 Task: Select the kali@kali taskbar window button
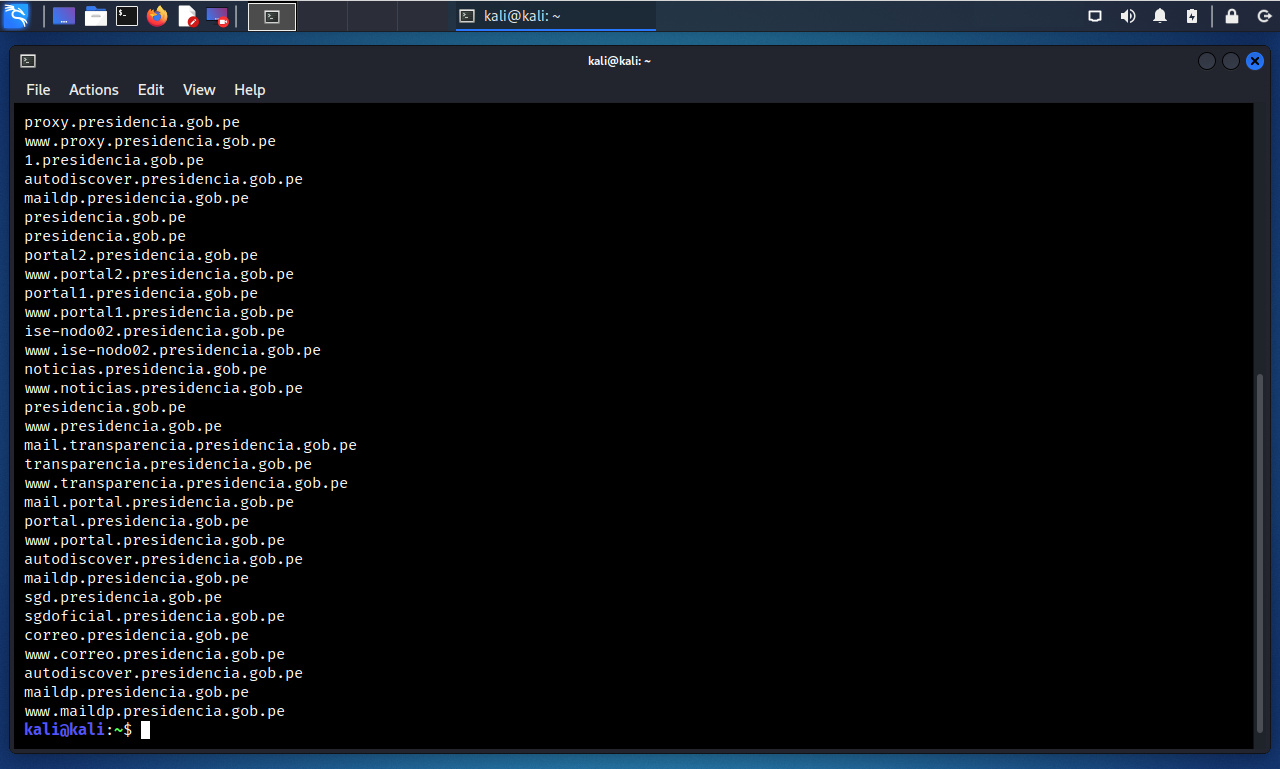point(555,16)
